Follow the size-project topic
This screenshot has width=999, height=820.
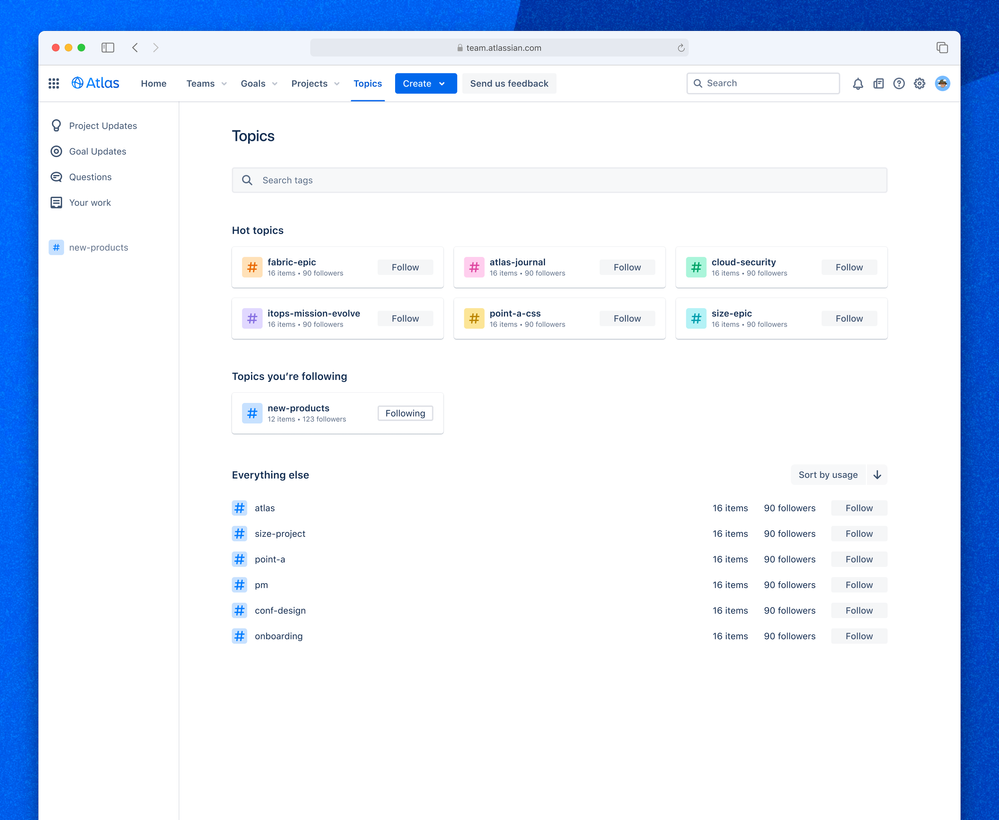tap(859, 533)
